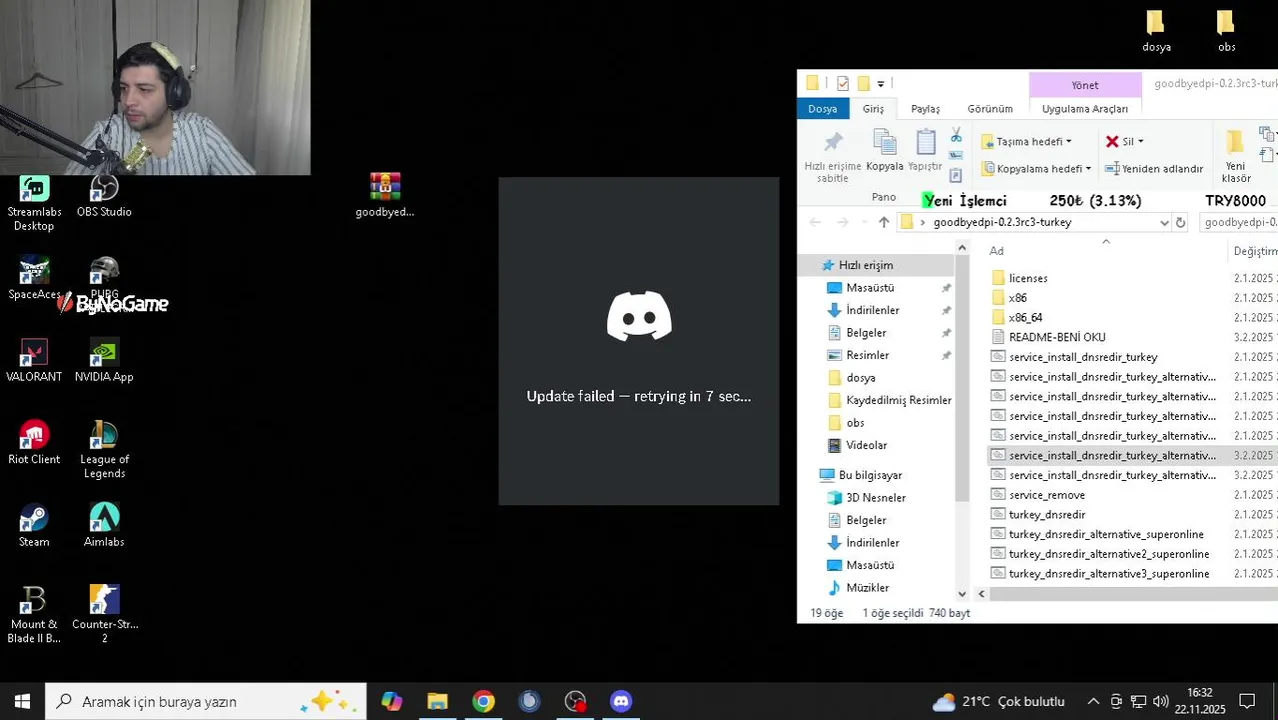Open the Sil dropdown arrow
1278x720 pixels.
click(1140, 141)
